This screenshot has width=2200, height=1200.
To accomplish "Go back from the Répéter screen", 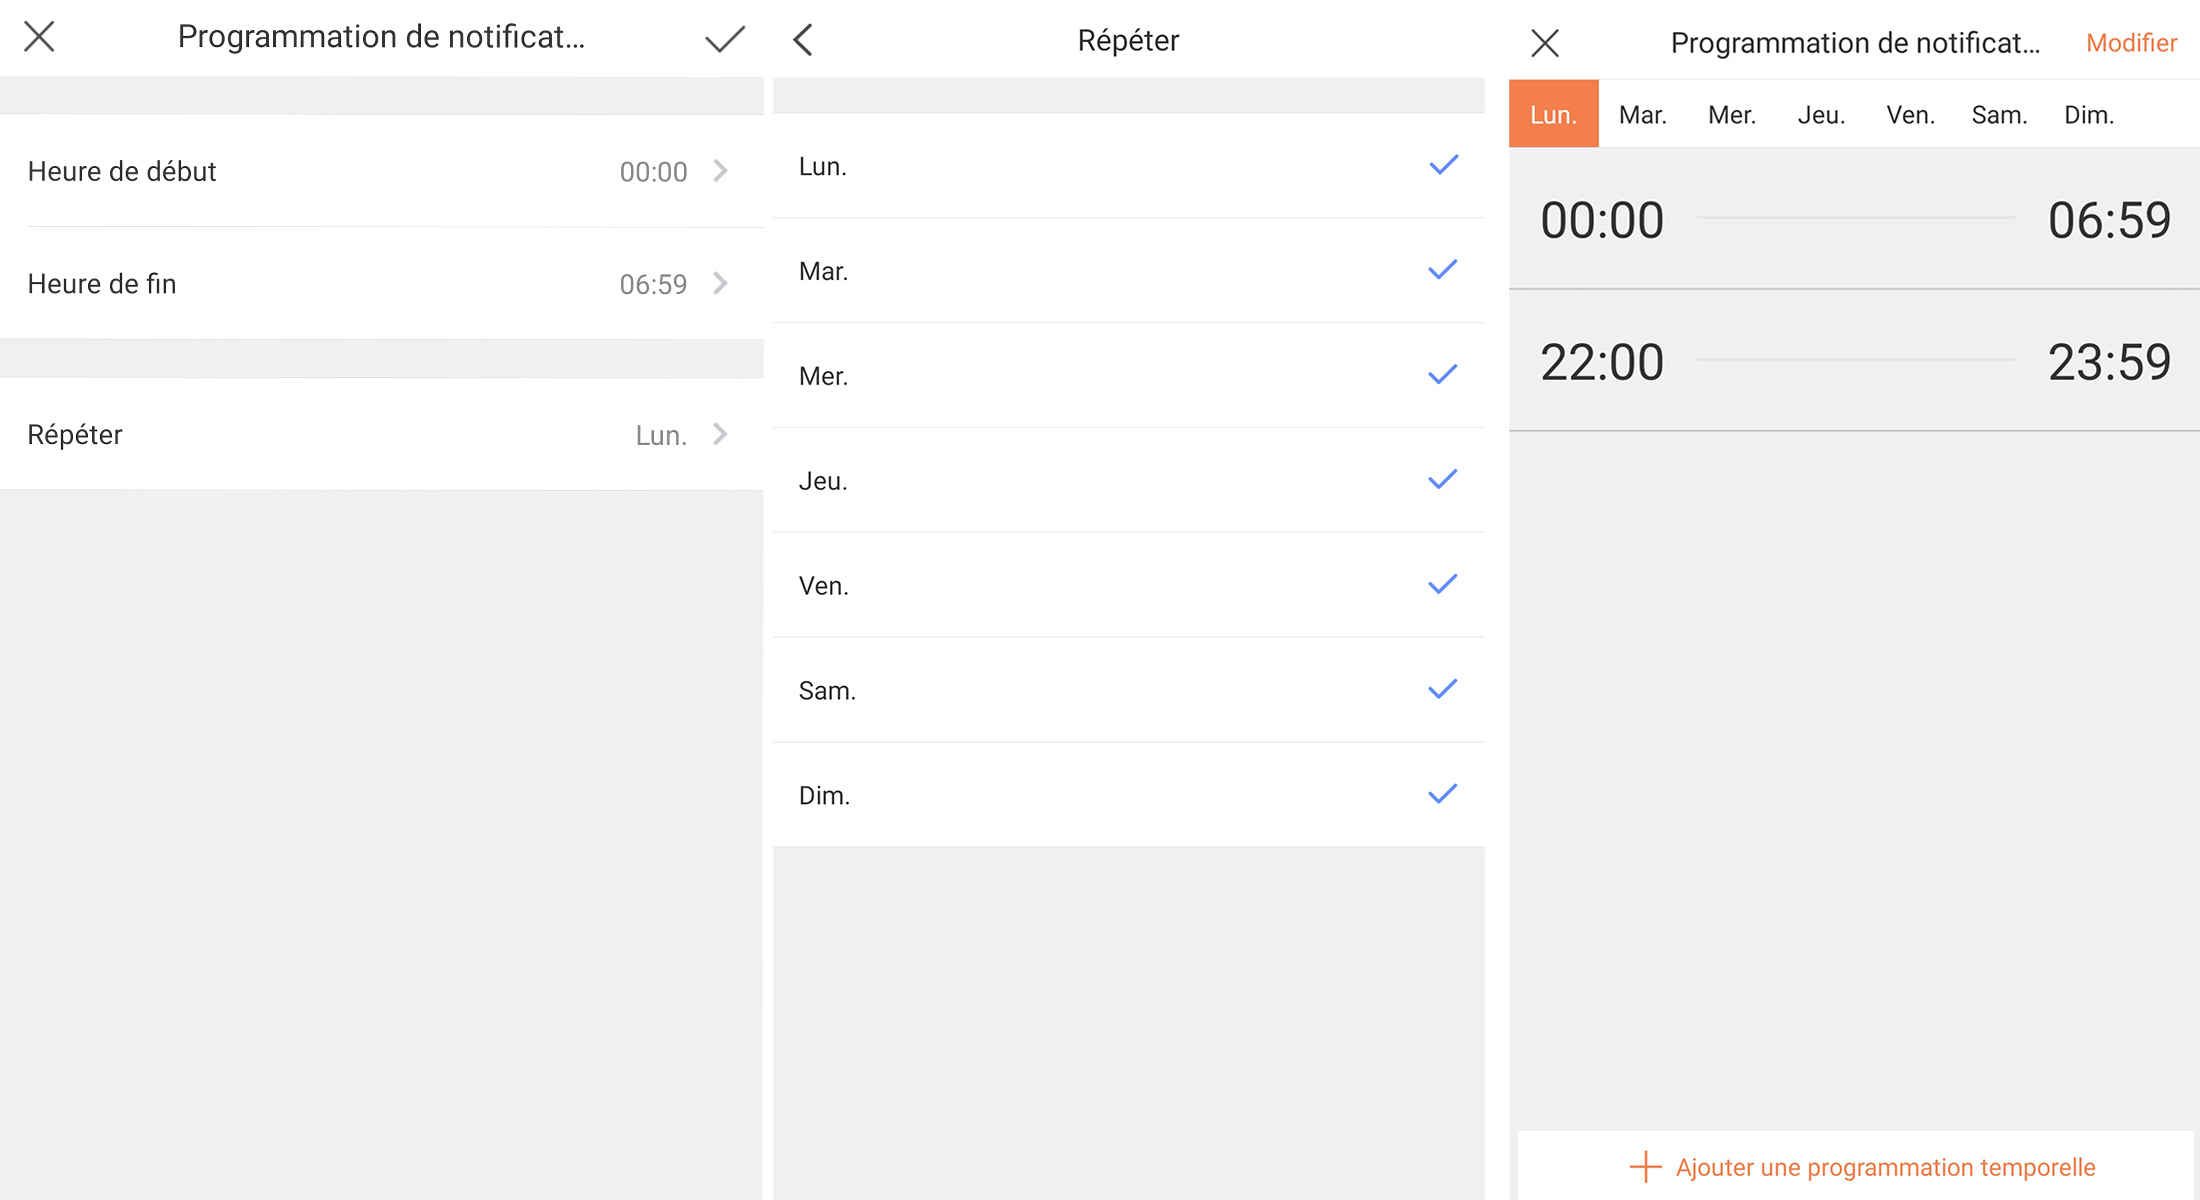I will 803,40.
